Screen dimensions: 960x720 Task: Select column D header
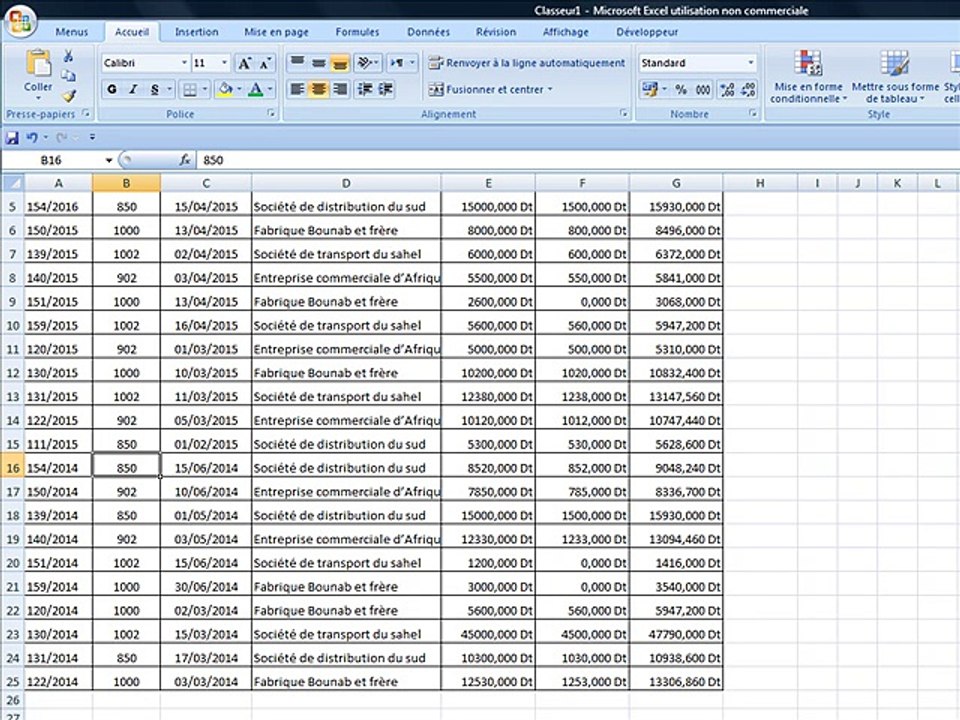pyautogui.click(x=346, y=183)
